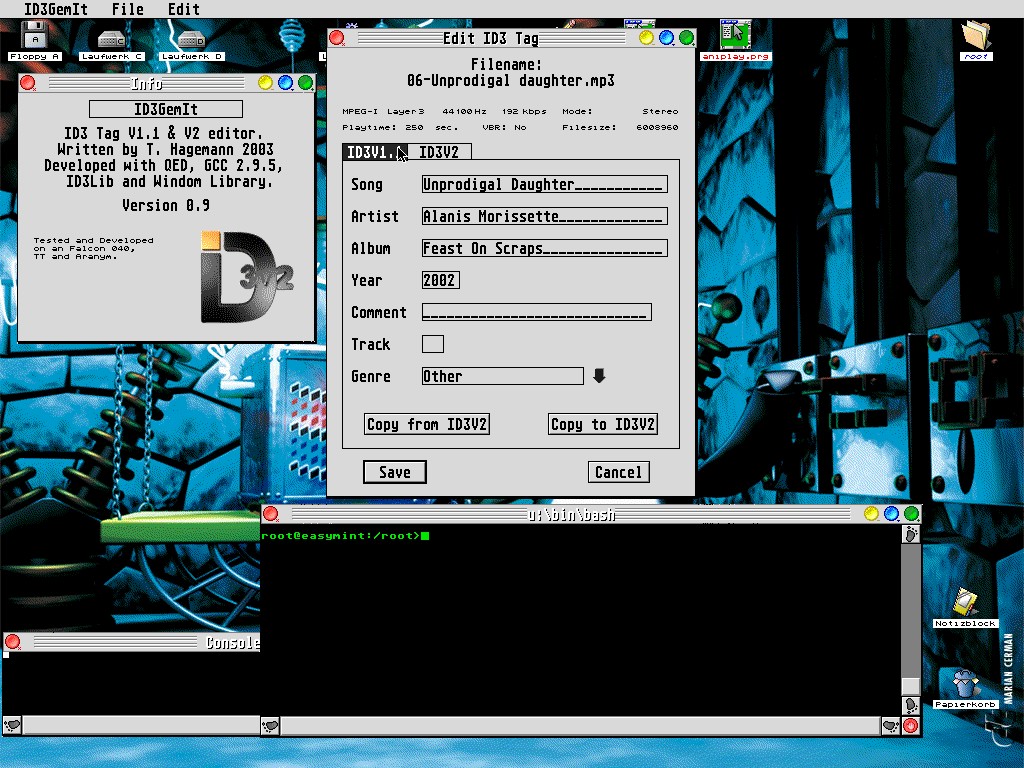Viewport: 1024px width, 768px height.
Task: Click the Copy to ID3V2 button
Action: tap(602, 424)
